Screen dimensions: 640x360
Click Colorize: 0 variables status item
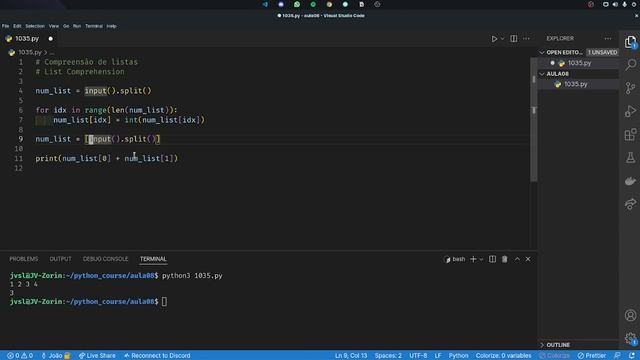503,356
